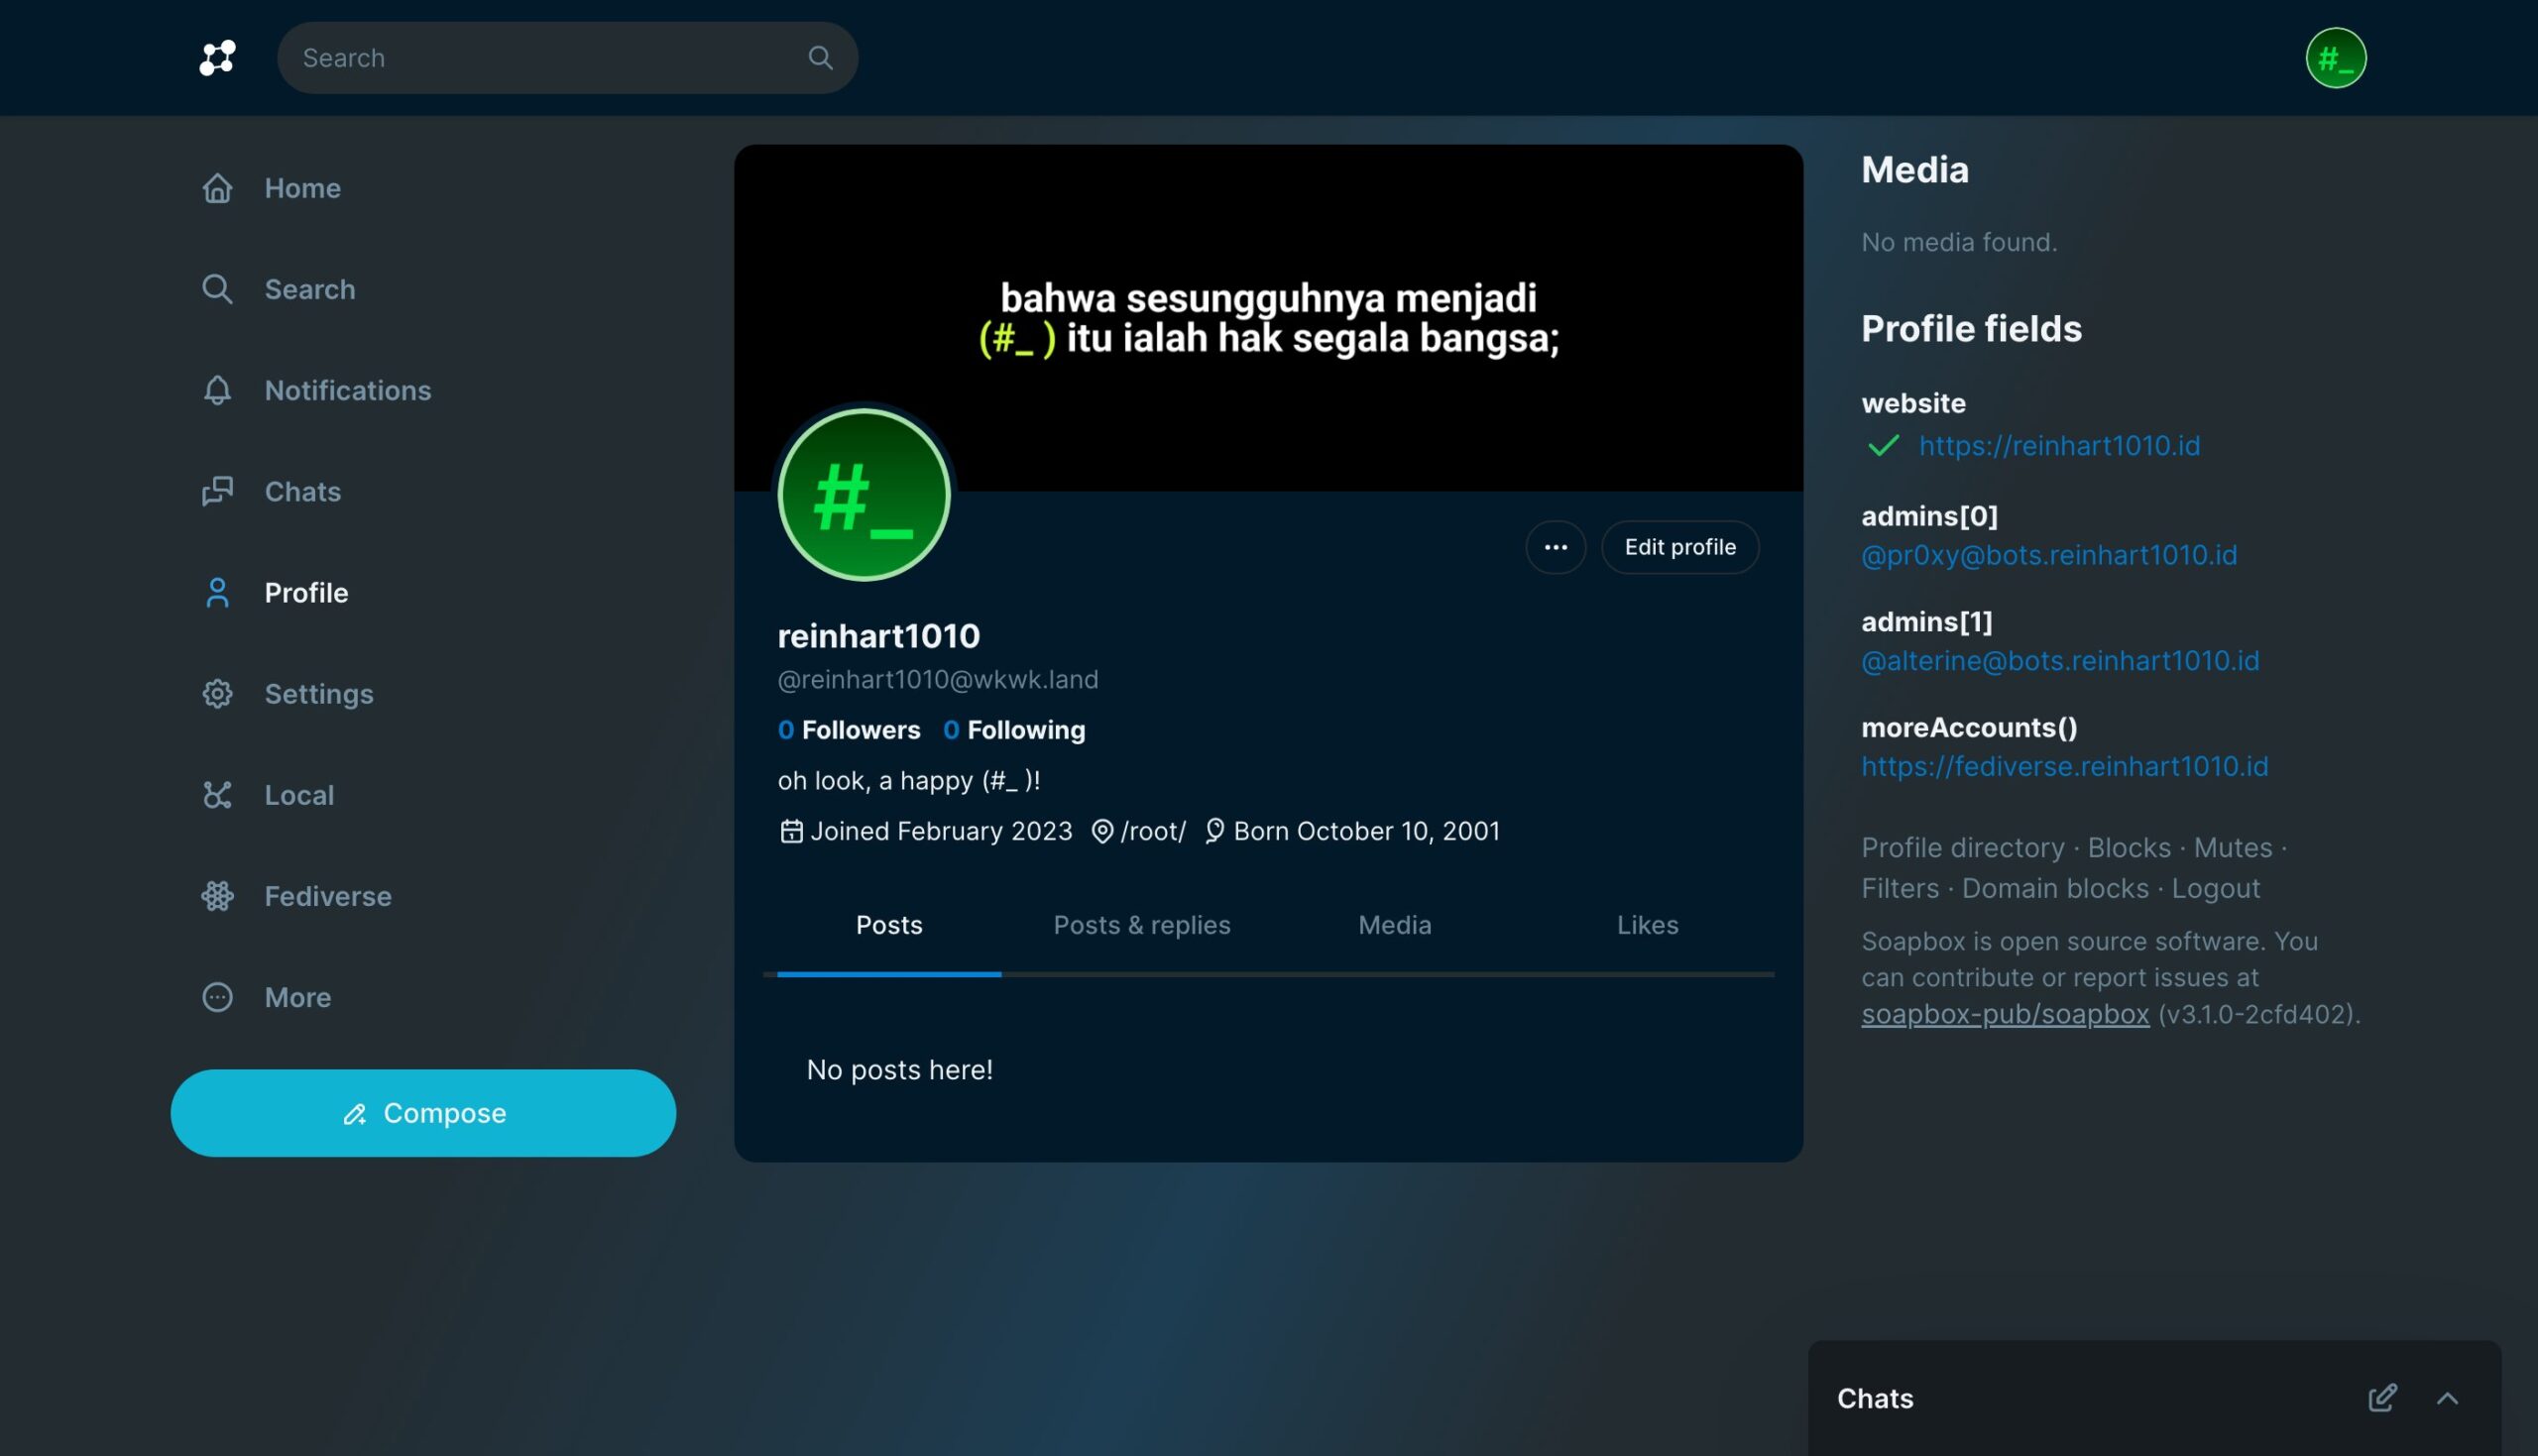Open Chats in the left sidebar

pyautogui.click(x=302, y=491)
